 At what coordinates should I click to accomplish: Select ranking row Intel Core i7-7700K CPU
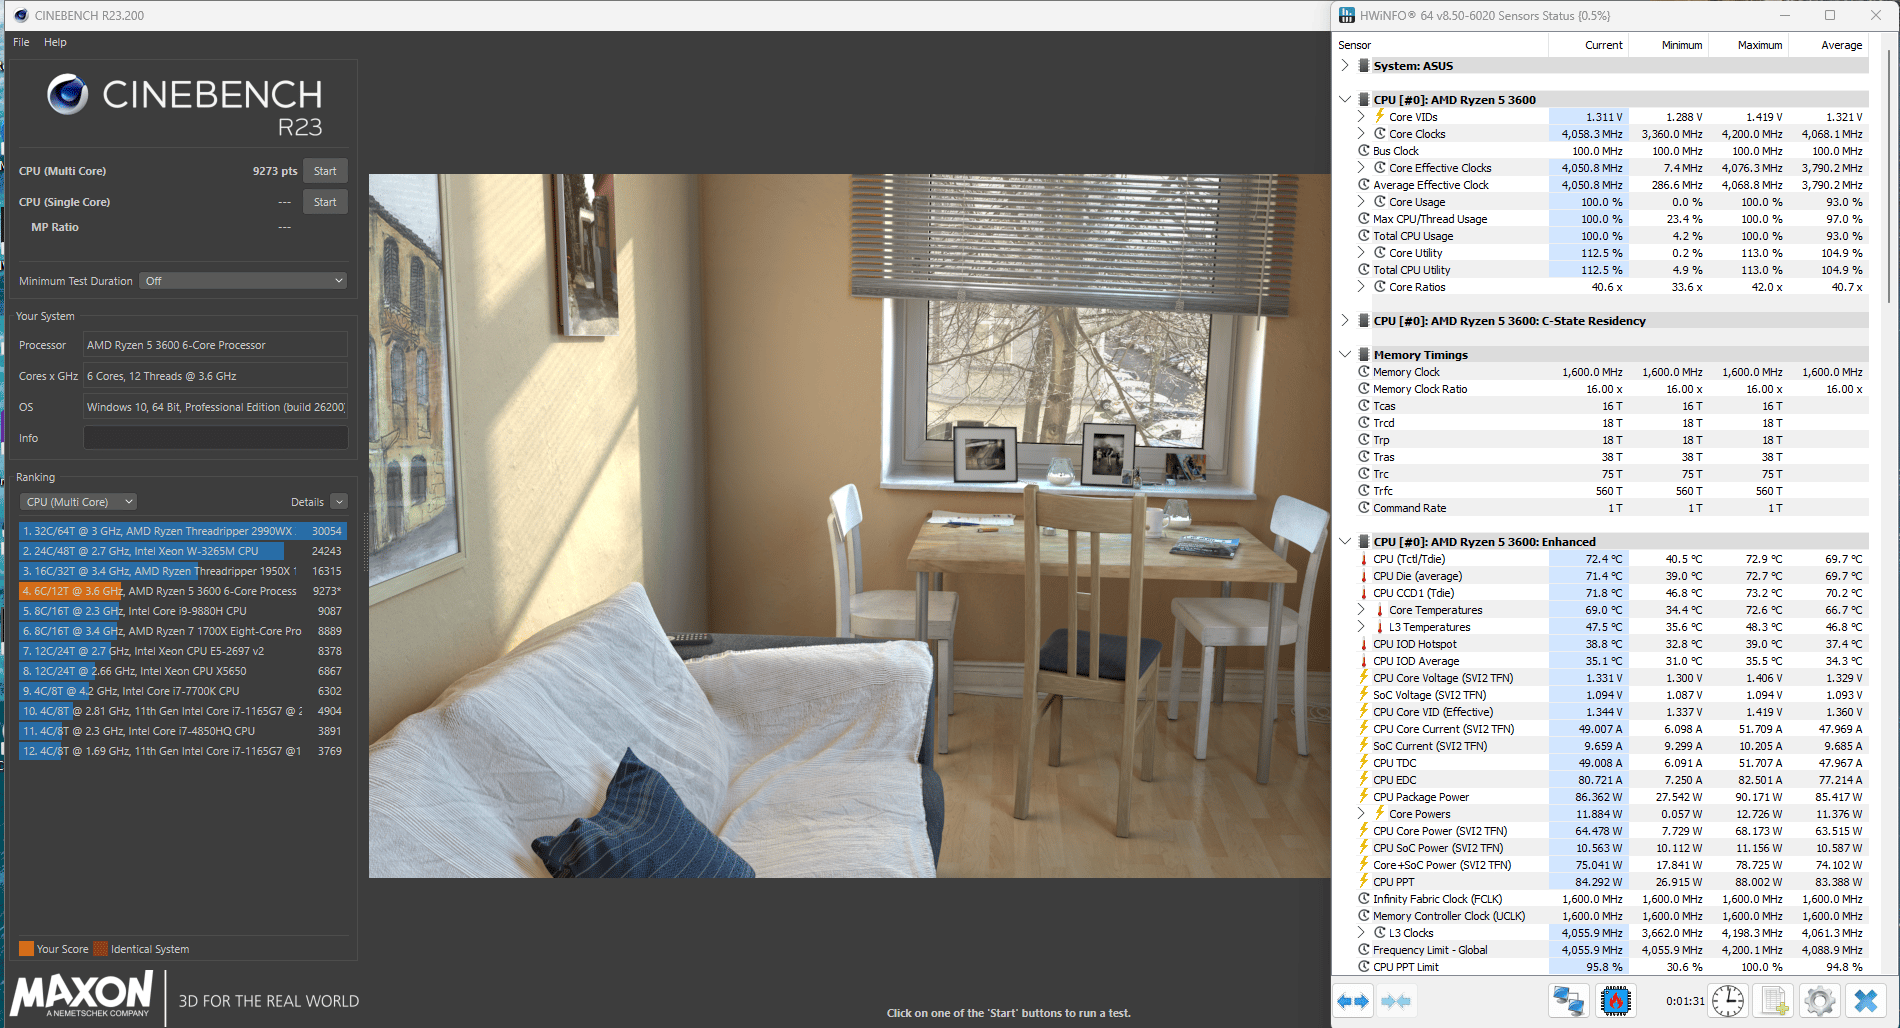pyautogui.click(x=182, y=691)
